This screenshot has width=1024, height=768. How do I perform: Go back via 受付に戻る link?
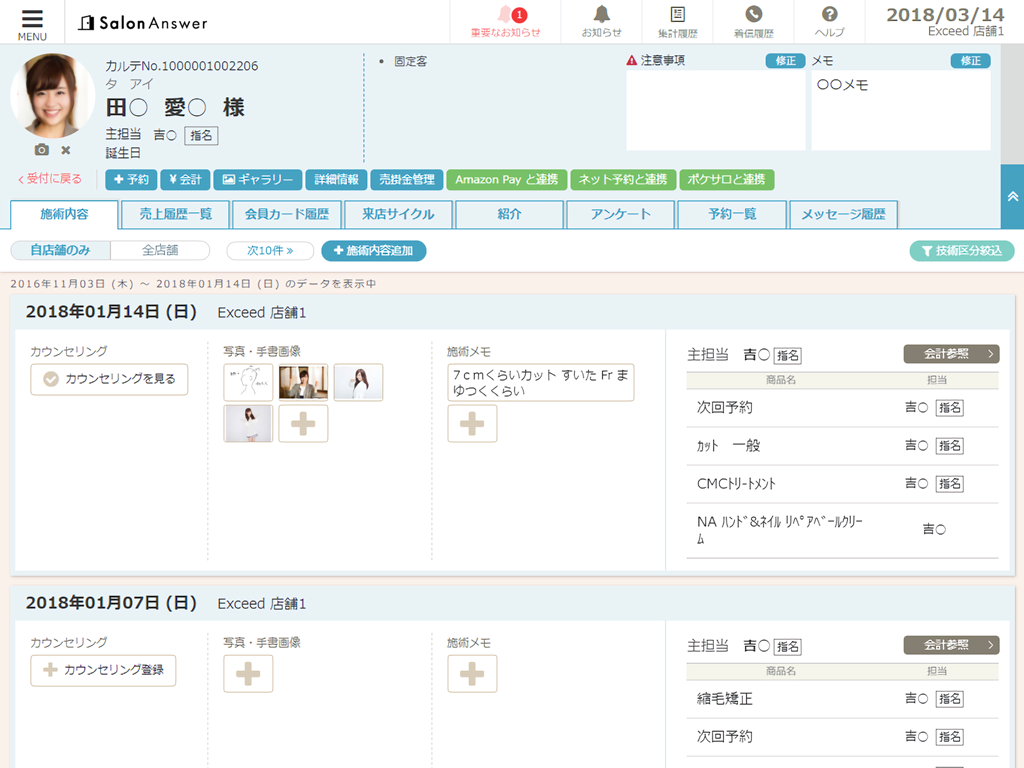pos(50,180)
